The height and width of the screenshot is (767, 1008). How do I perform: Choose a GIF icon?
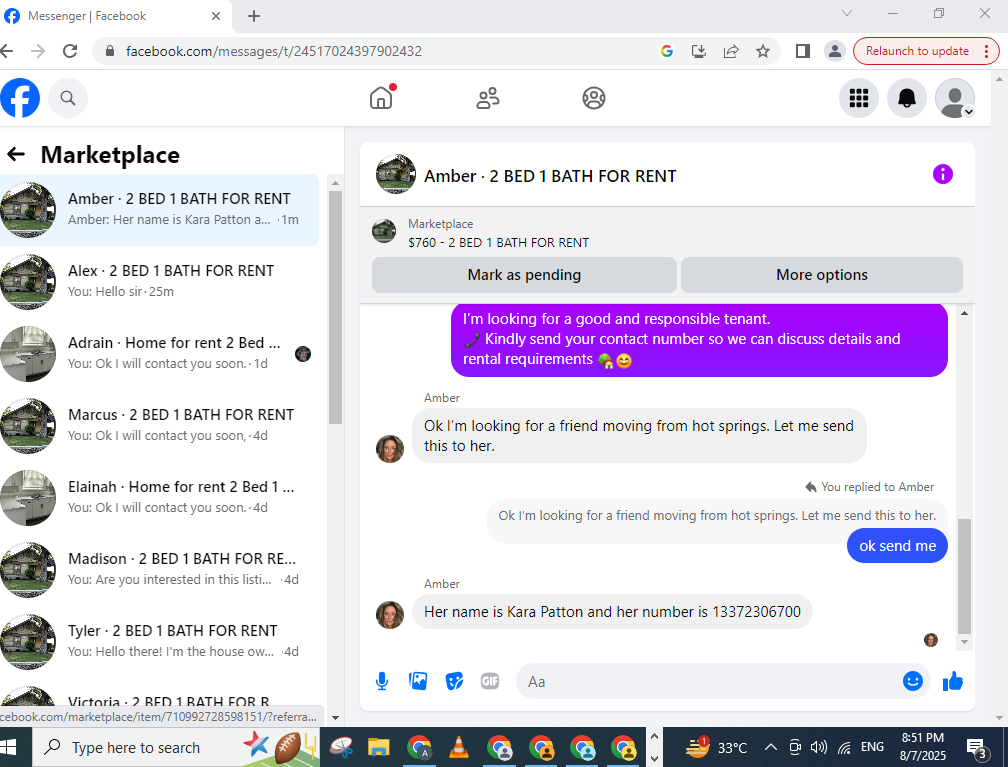coord(490,681)
